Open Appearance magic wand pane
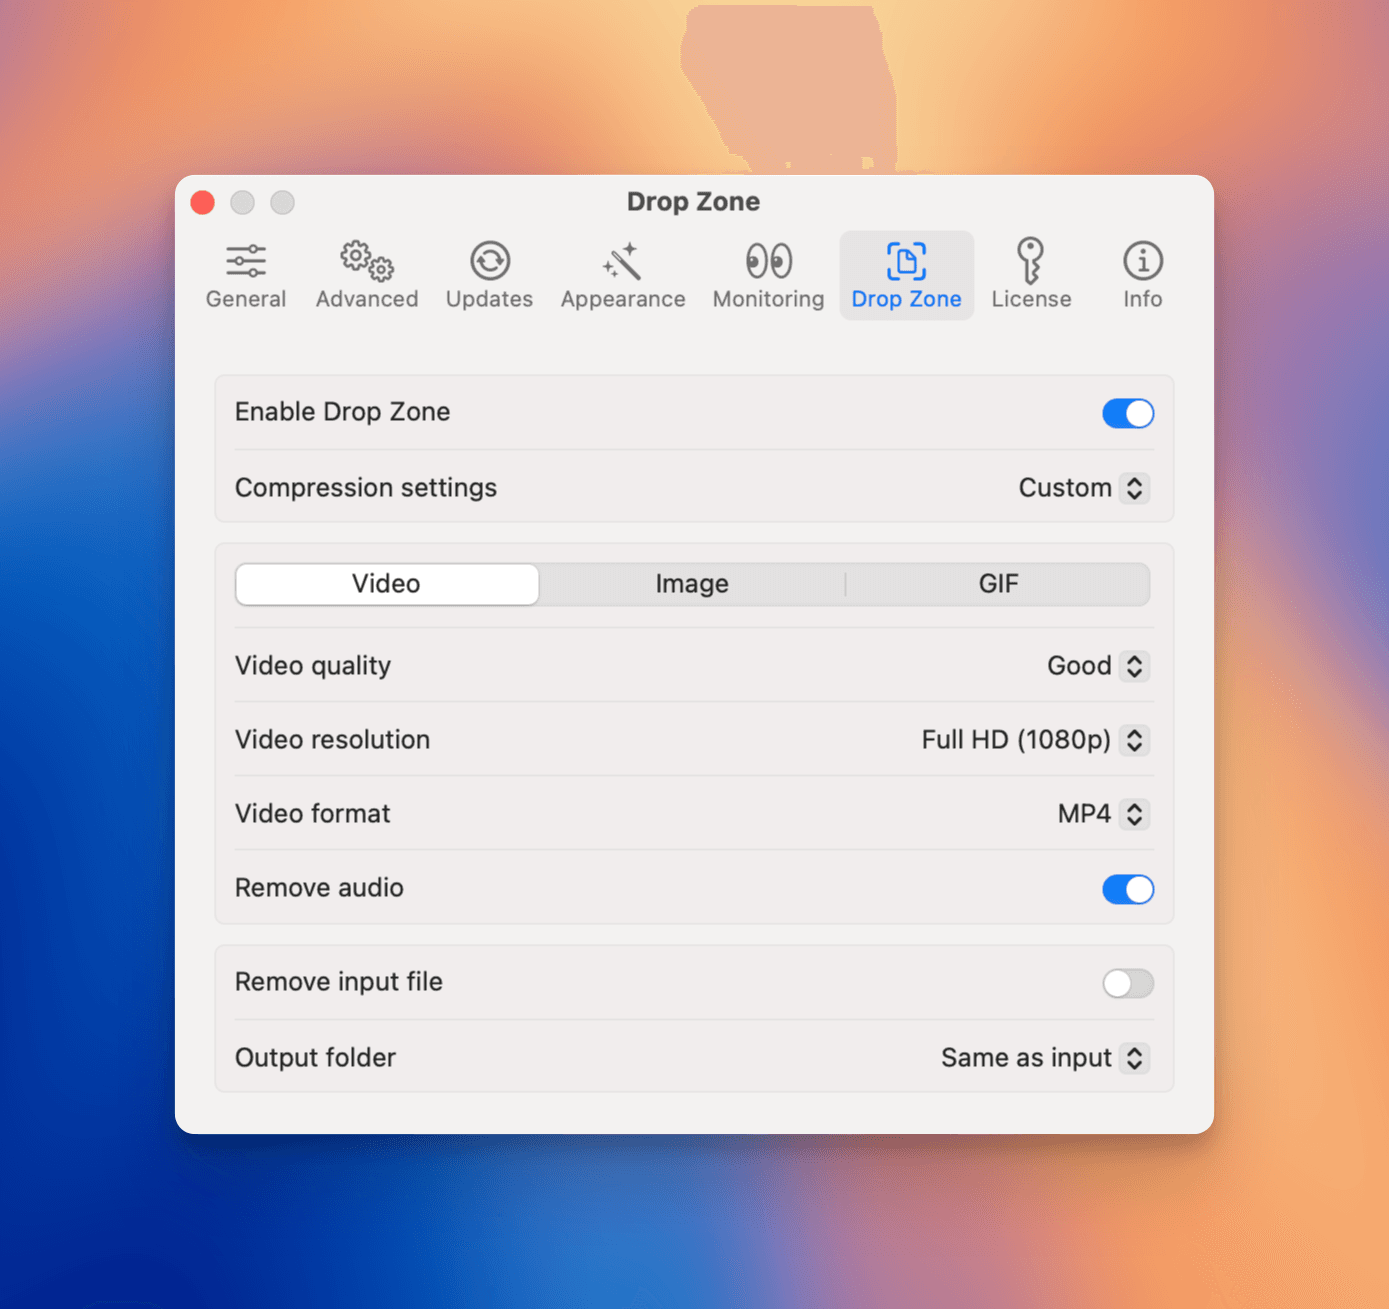1389x1309 pixels. [622, 275]
